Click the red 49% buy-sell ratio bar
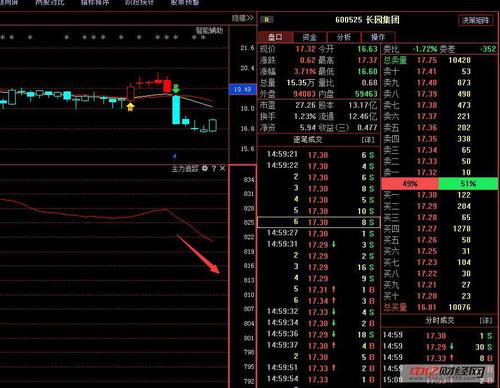Image resolution: width=500 pixels, height=388 pixels. pyautogui.click(x=410, y=184)
